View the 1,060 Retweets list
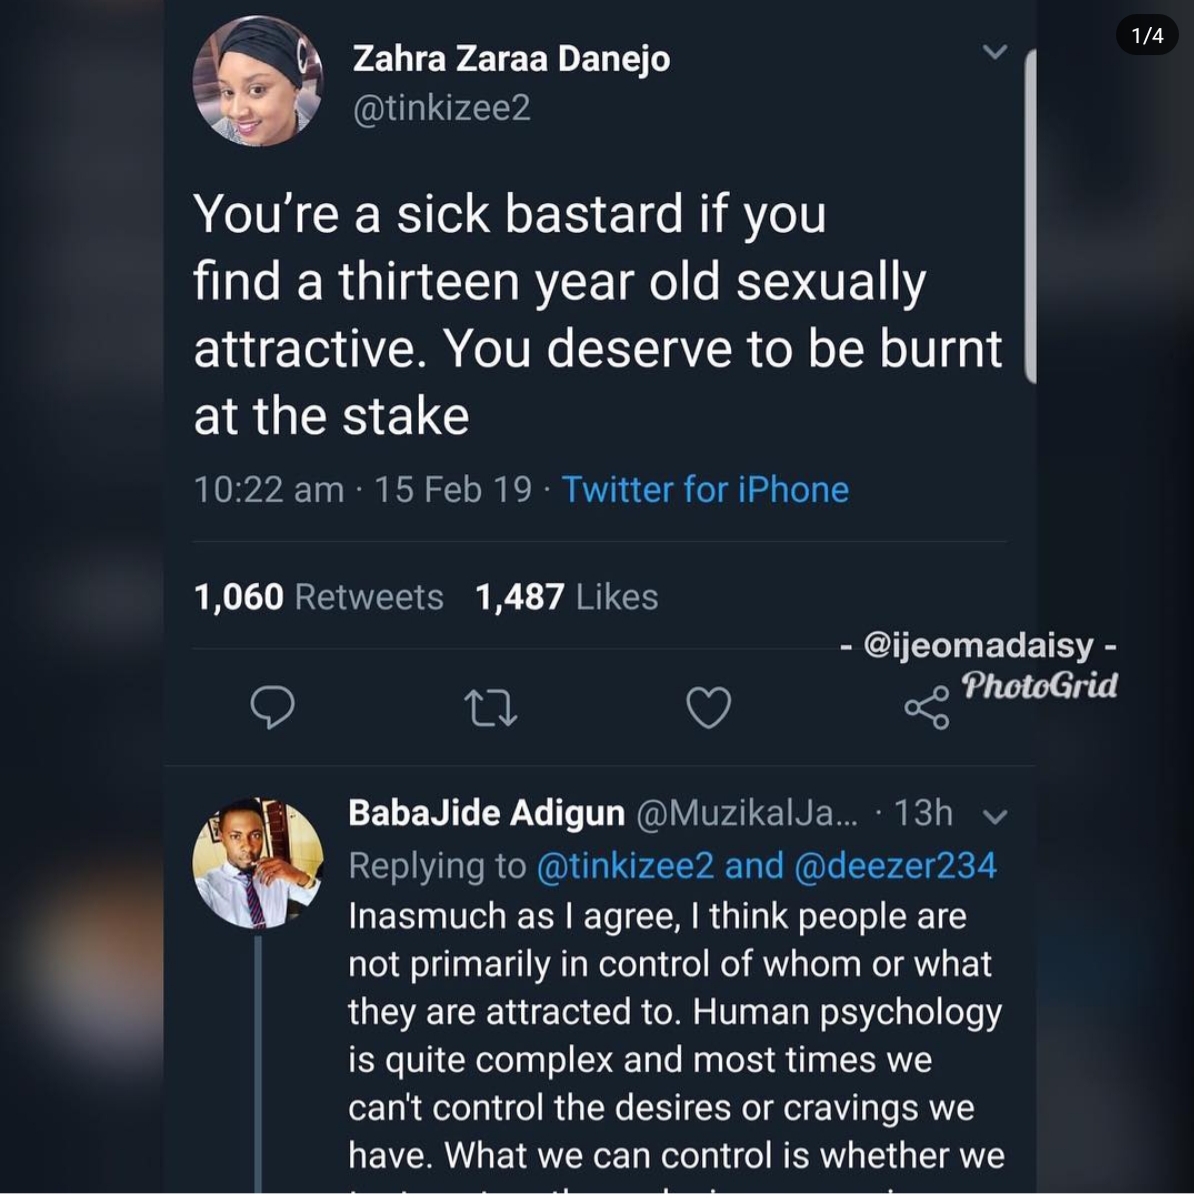This screenshot has width=1194, height=1200. click(318, 597)
